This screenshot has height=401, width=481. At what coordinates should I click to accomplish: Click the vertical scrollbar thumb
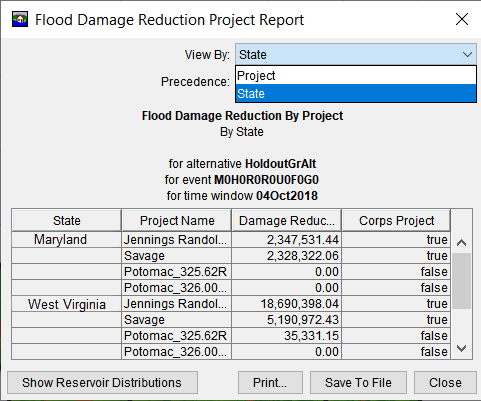coord(461,281)
